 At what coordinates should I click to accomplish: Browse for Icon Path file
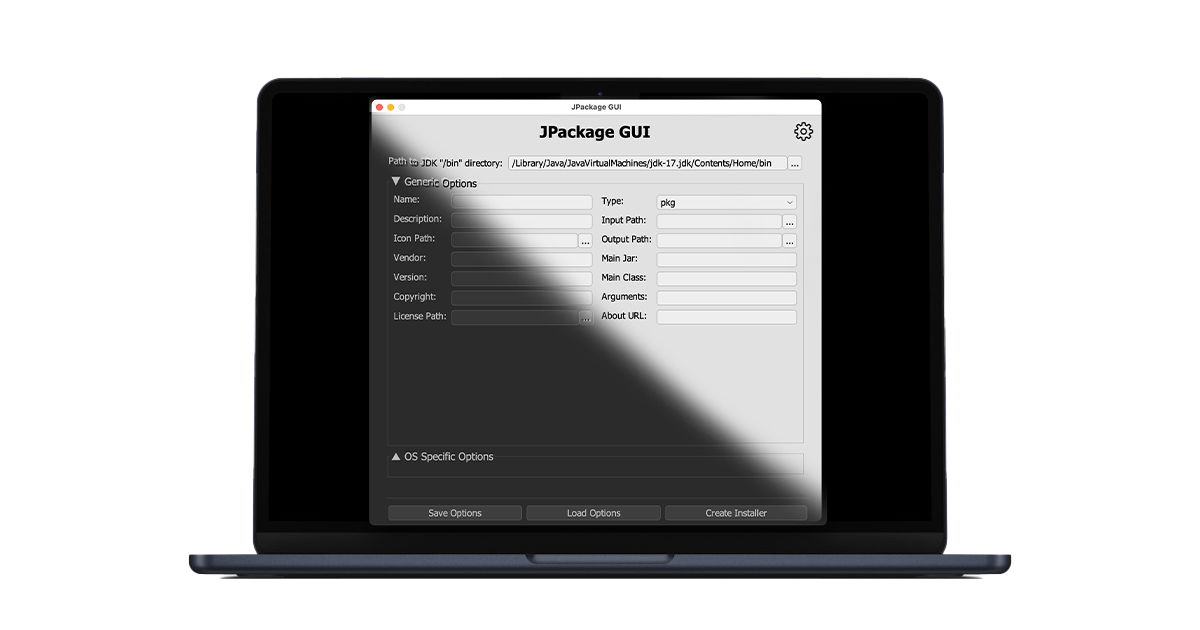(x=586, y=241)
